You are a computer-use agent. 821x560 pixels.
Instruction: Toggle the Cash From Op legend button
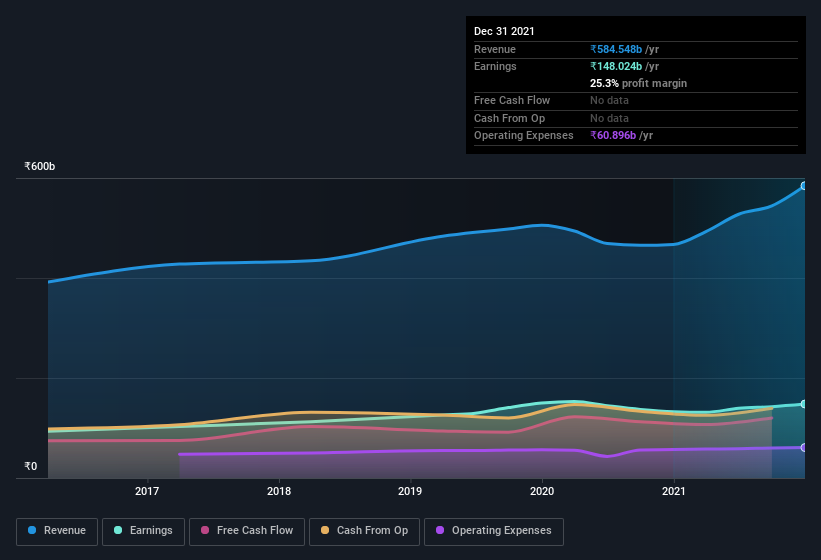point(364,531)
